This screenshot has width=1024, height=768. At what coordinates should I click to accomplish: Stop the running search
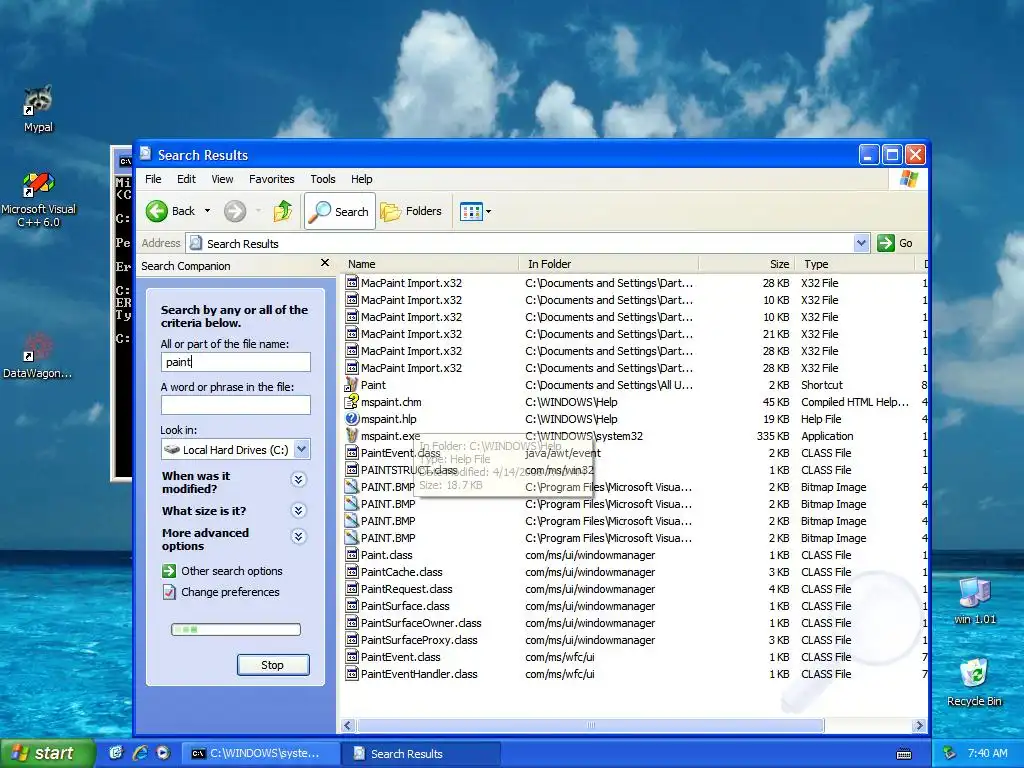click(x=273, y=665)
